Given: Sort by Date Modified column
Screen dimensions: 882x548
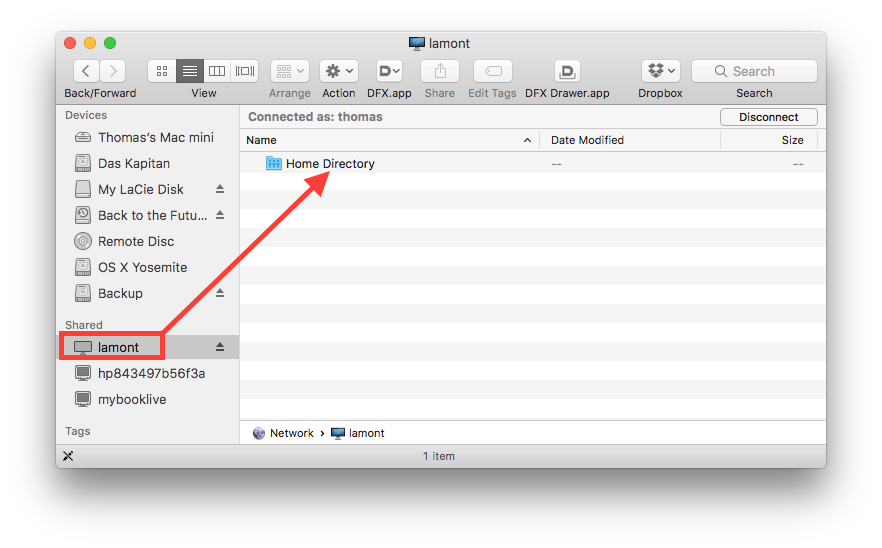Looking at the screenshot, I should [x=629, y=140].
